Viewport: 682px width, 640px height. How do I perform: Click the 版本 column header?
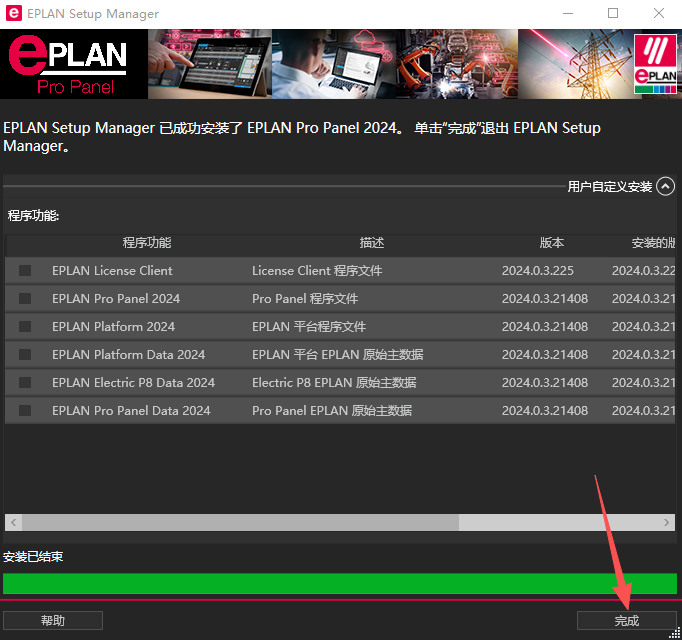(x=552, y=243)
